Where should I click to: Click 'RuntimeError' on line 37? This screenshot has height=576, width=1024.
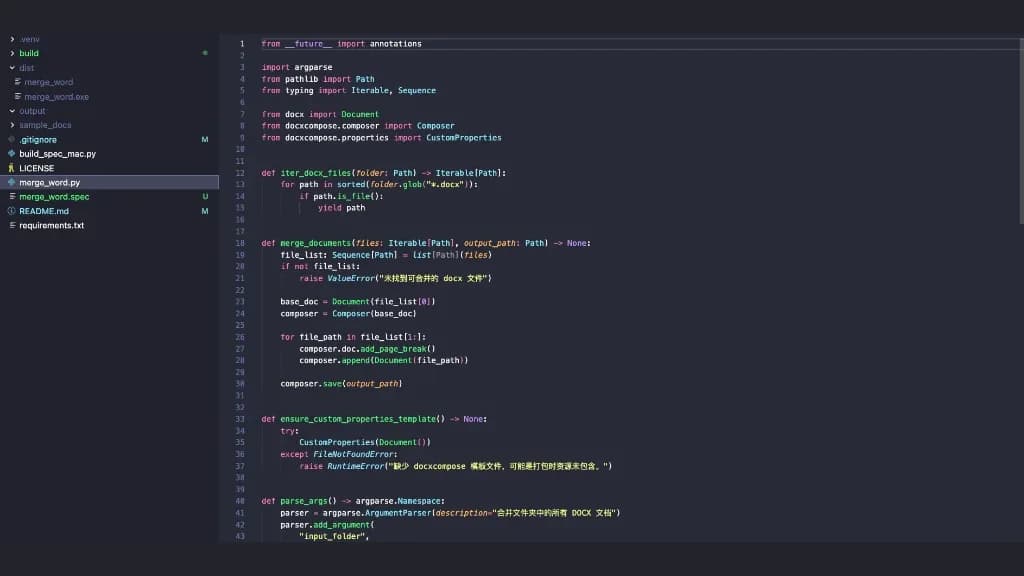[355, 466]
